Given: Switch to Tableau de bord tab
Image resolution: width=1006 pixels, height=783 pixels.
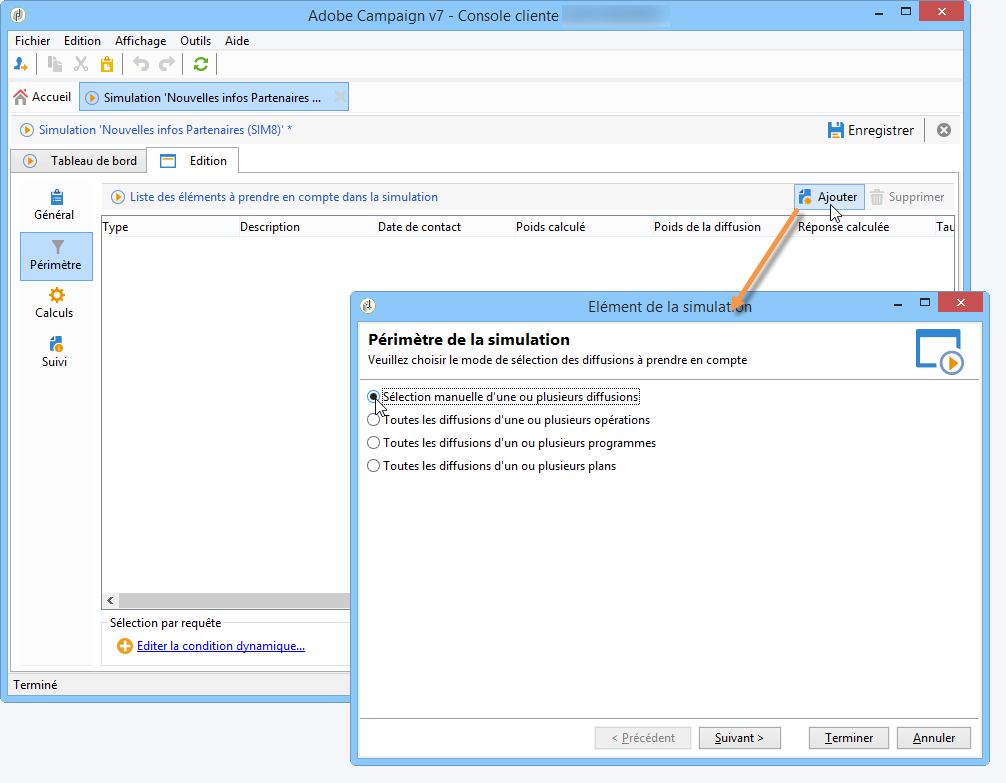Looking at the screenshot, I should click(80, 161).
